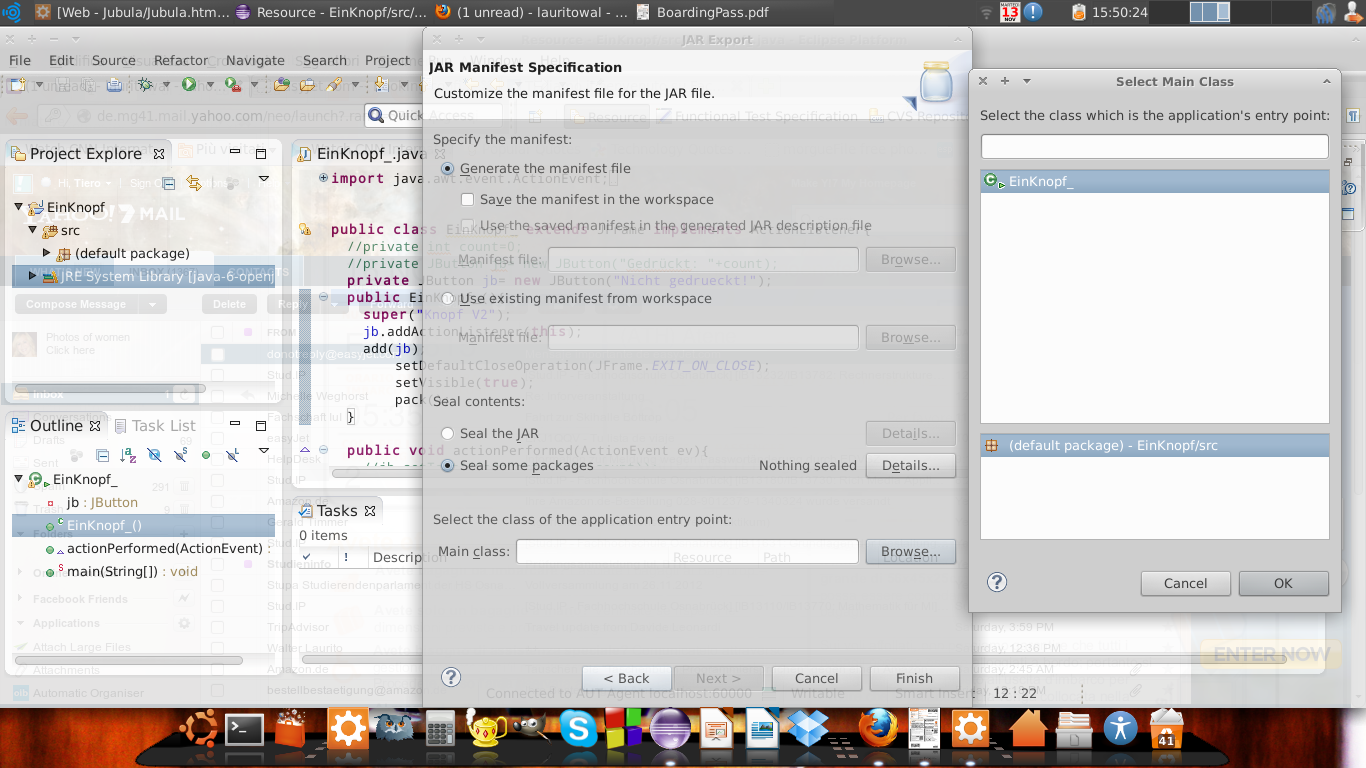
Task: Select (default package) - EinKnopf/src entry
Action: (1155, 445)
